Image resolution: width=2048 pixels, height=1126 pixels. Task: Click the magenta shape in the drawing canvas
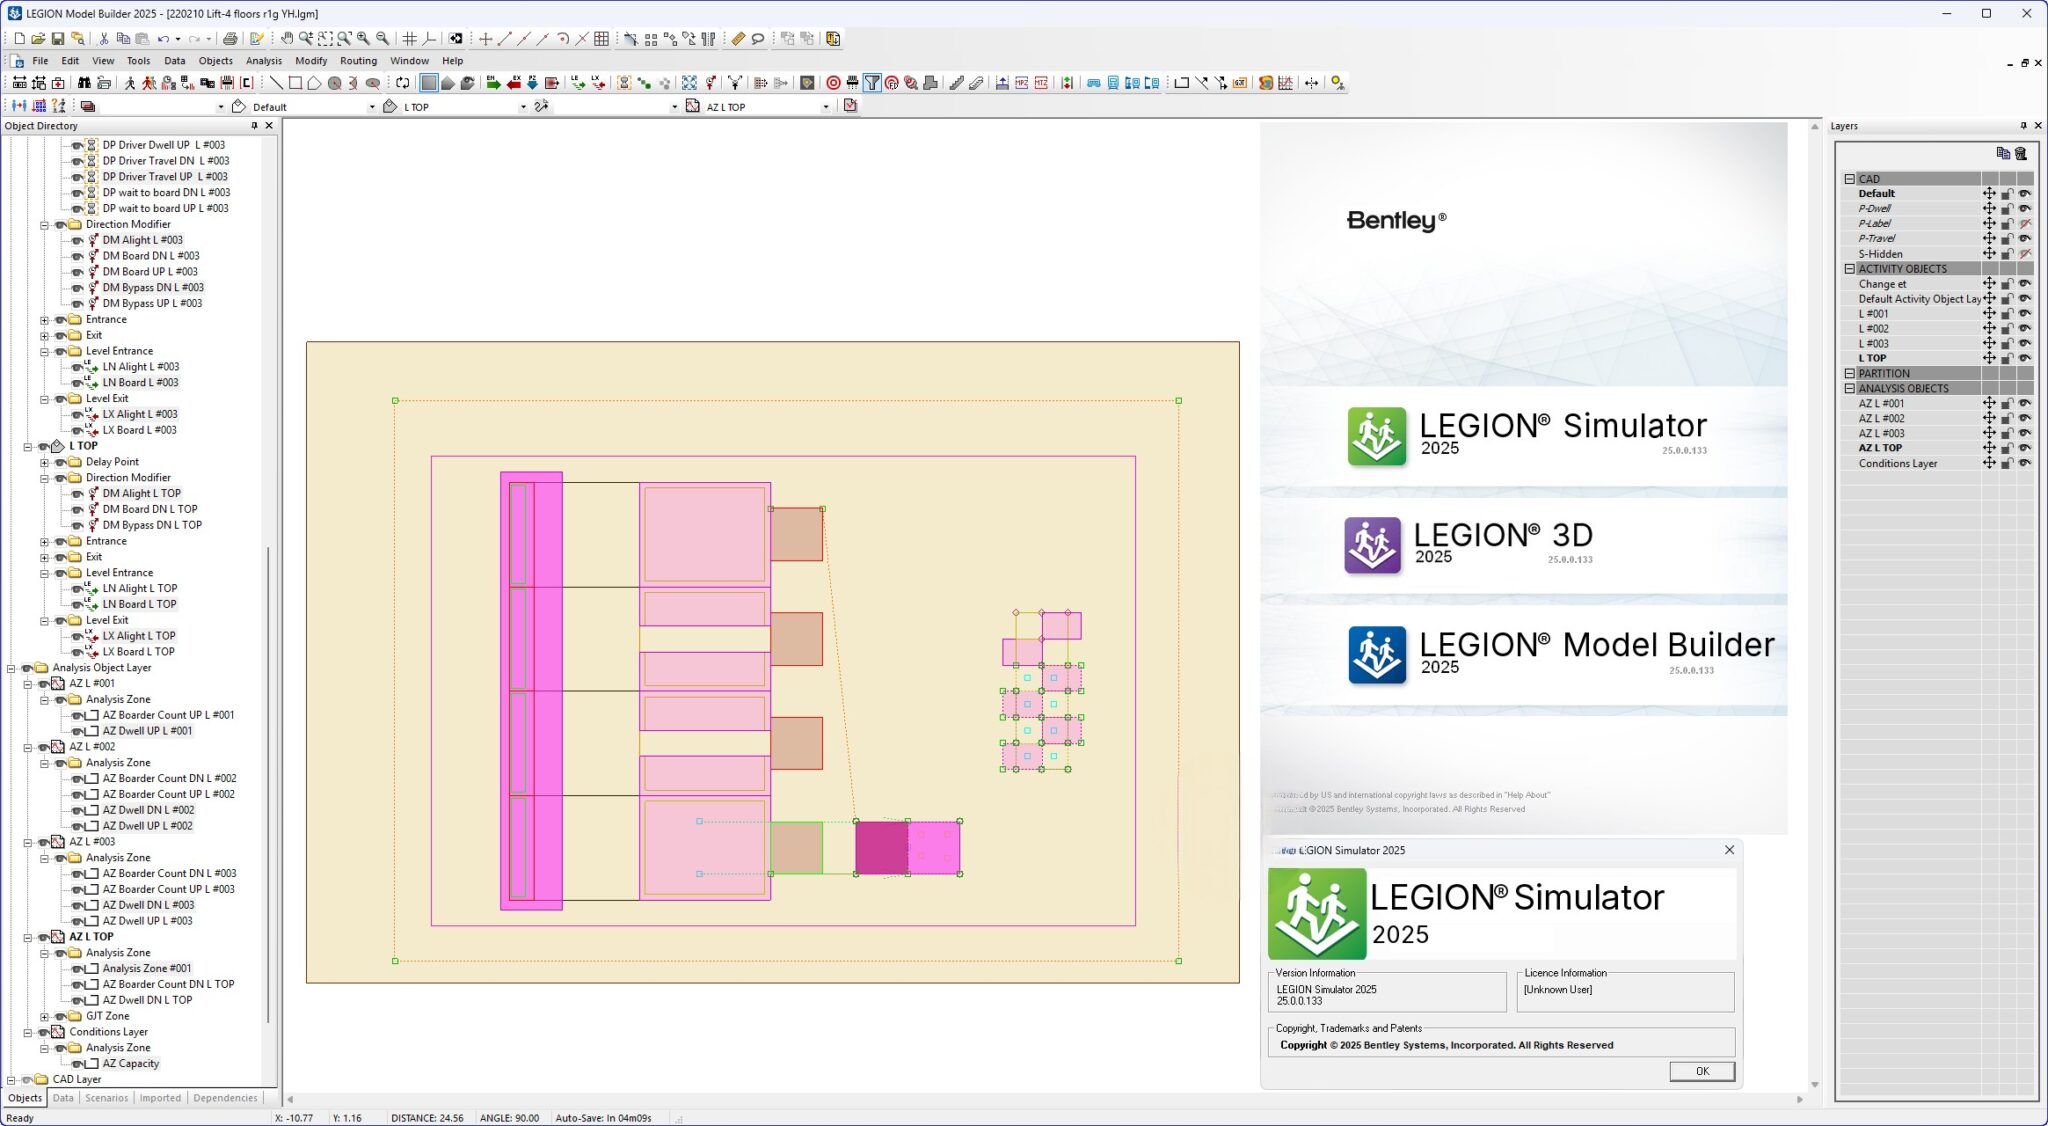coord(881,847)
